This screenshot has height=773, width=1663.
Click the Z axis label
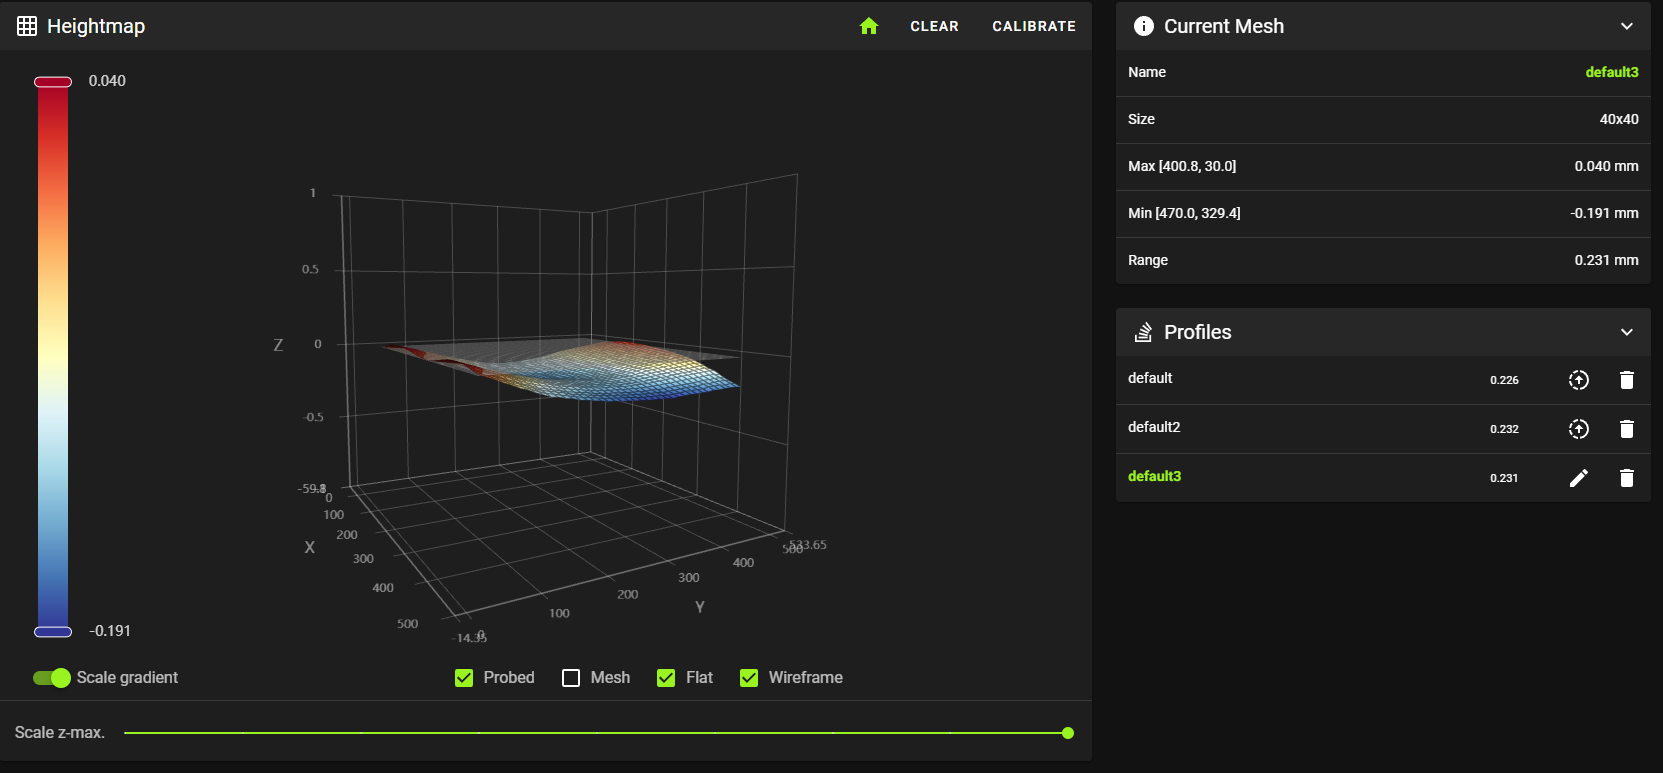[x=278, y=345]
